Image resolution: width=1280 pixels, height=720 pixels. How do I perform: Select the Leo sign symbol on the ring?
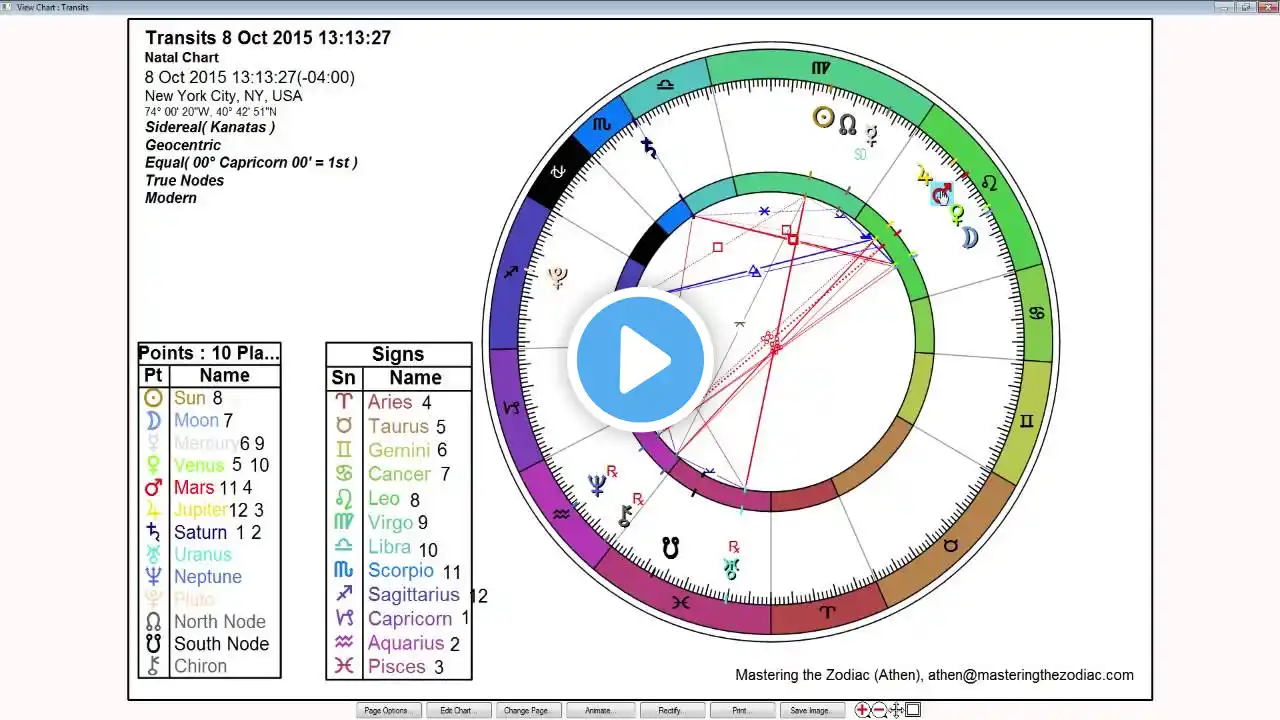pyautogui.click(x=989, y=182)
